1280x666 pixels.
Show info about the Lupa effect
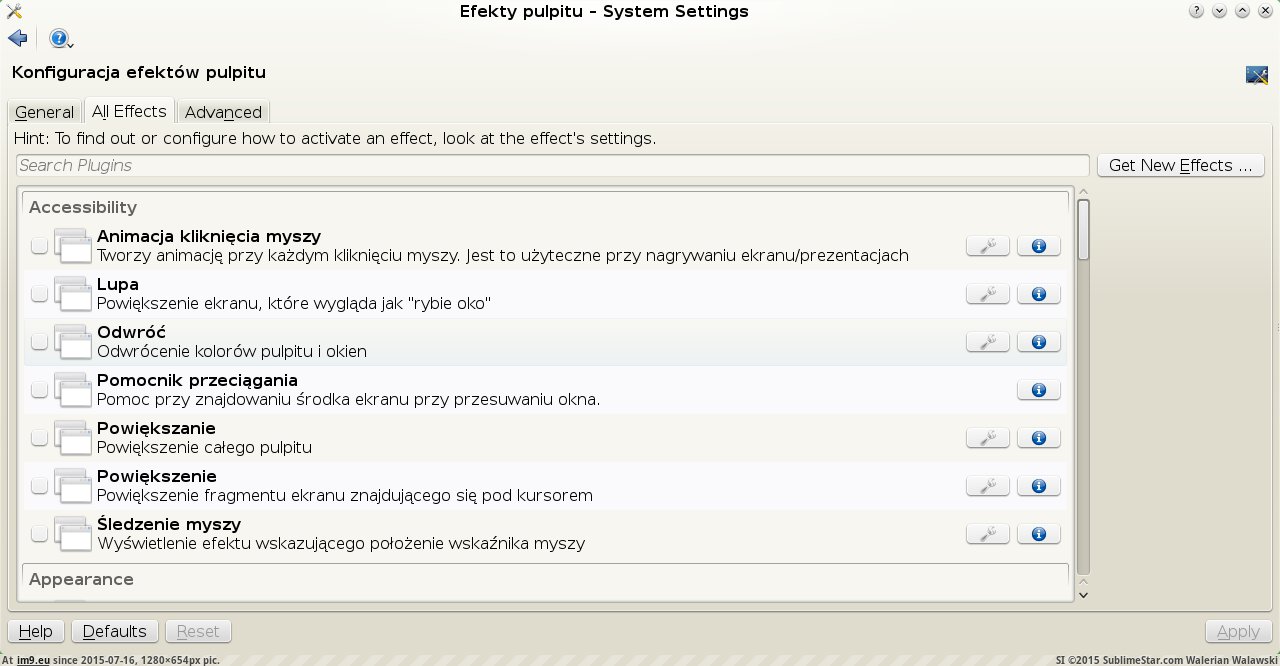1038,294
